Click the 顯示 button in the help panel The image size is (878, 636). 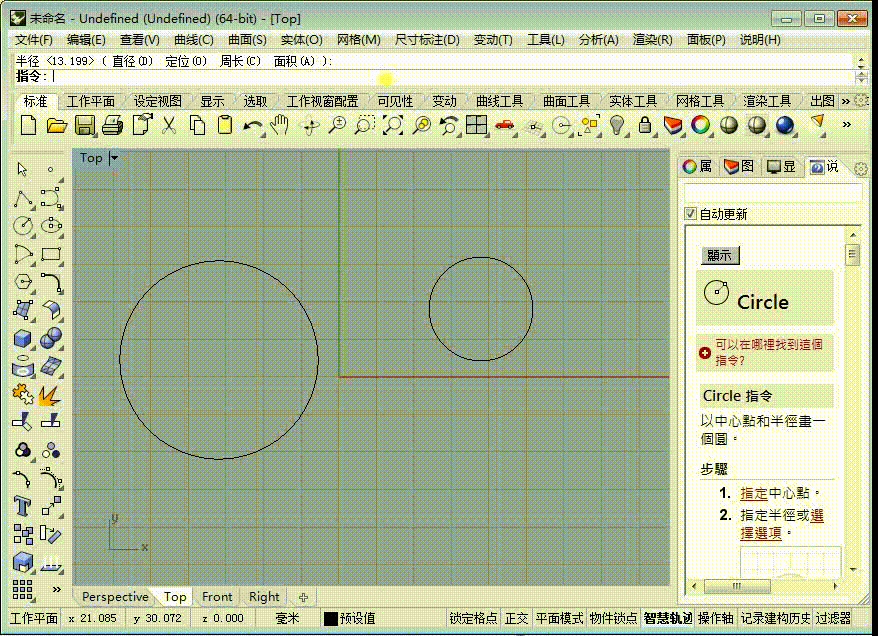click(720, 255)
